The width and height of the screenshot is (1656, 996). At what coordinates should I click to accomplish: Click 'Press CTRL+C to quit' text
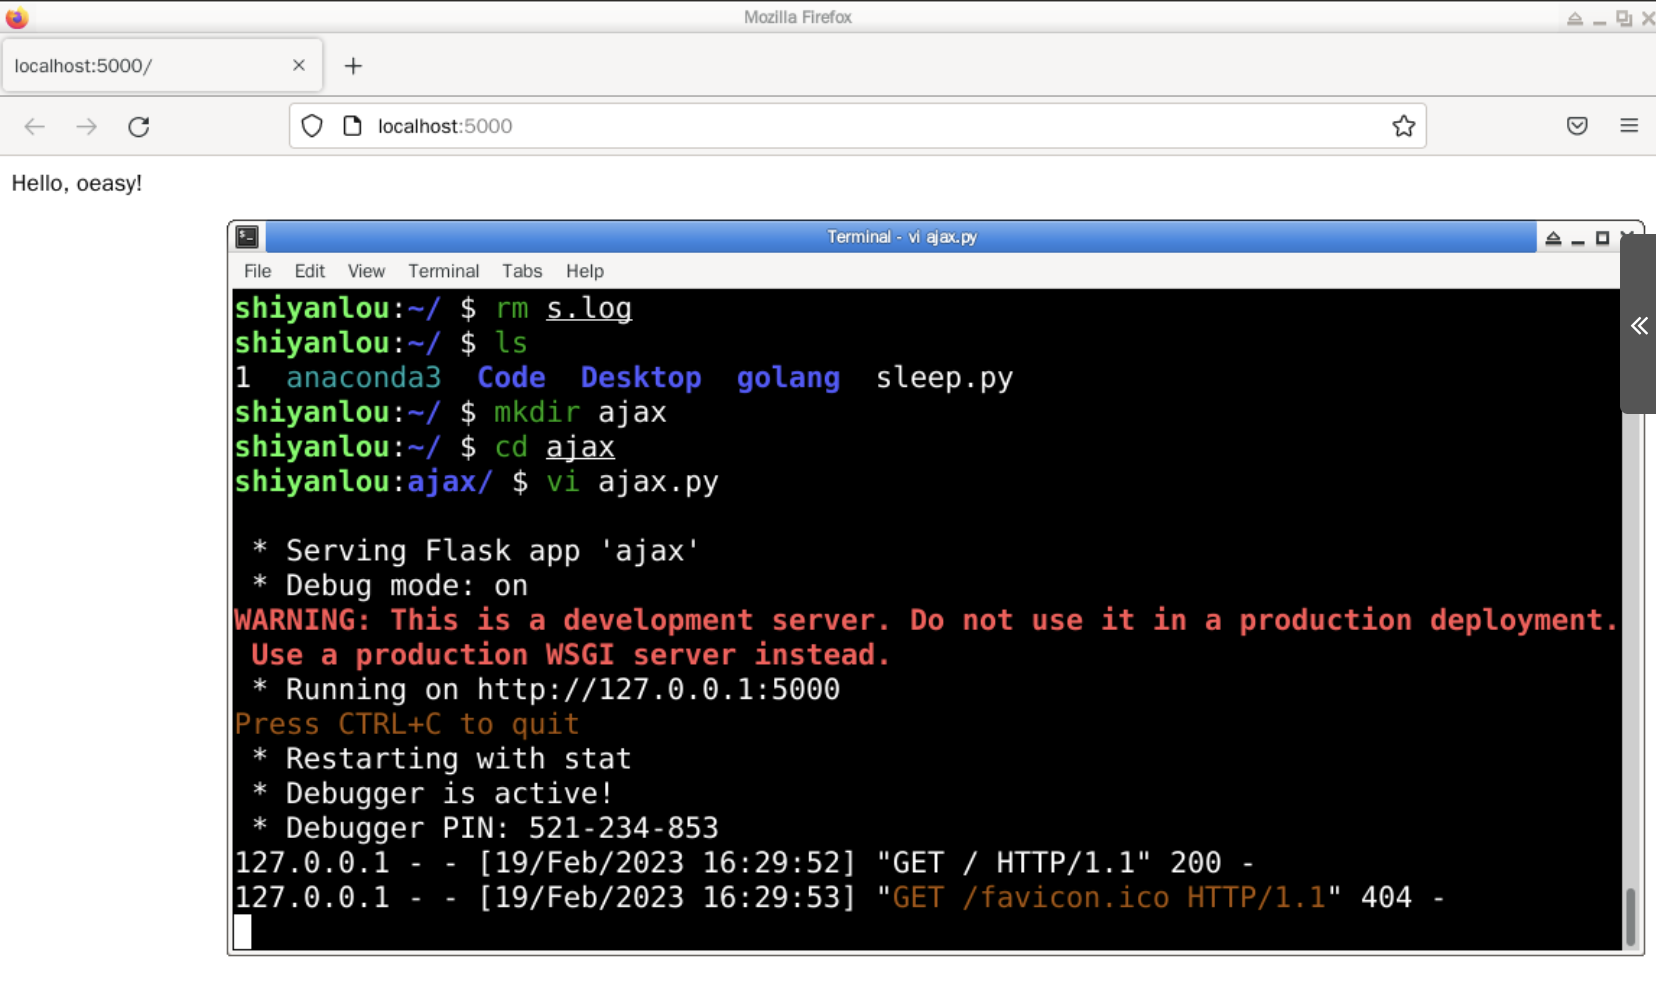[x=407, y=724]
